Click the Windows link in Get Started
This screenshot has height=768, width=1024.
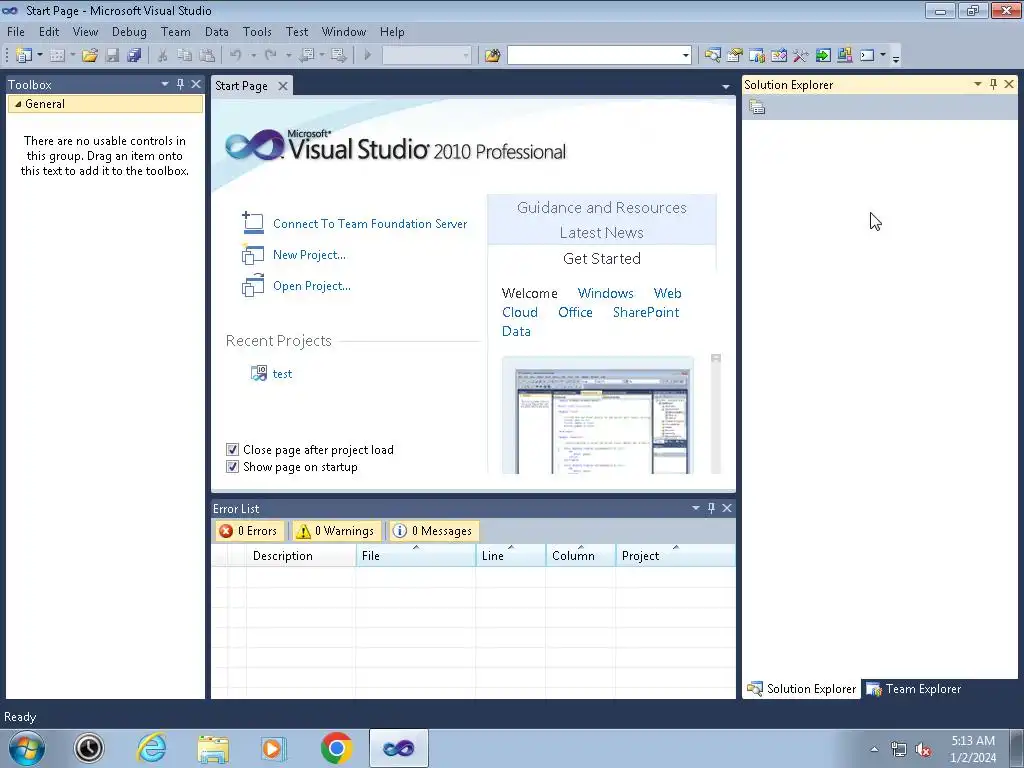[x=605, y=293]
